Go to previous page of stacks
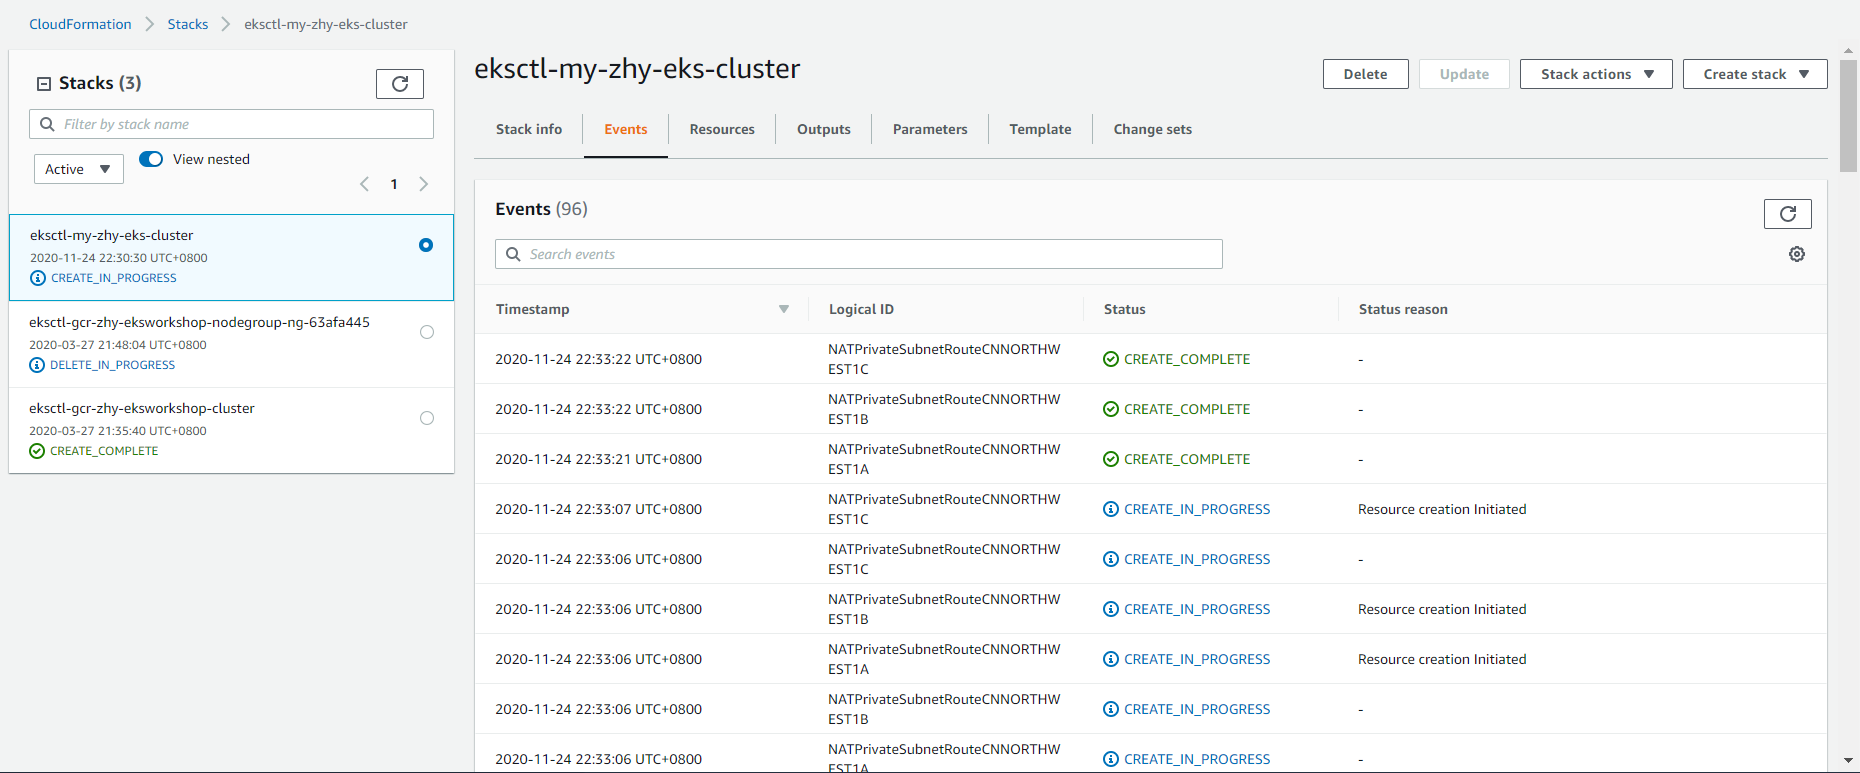Screen dimensions: 1860x773 365,184
